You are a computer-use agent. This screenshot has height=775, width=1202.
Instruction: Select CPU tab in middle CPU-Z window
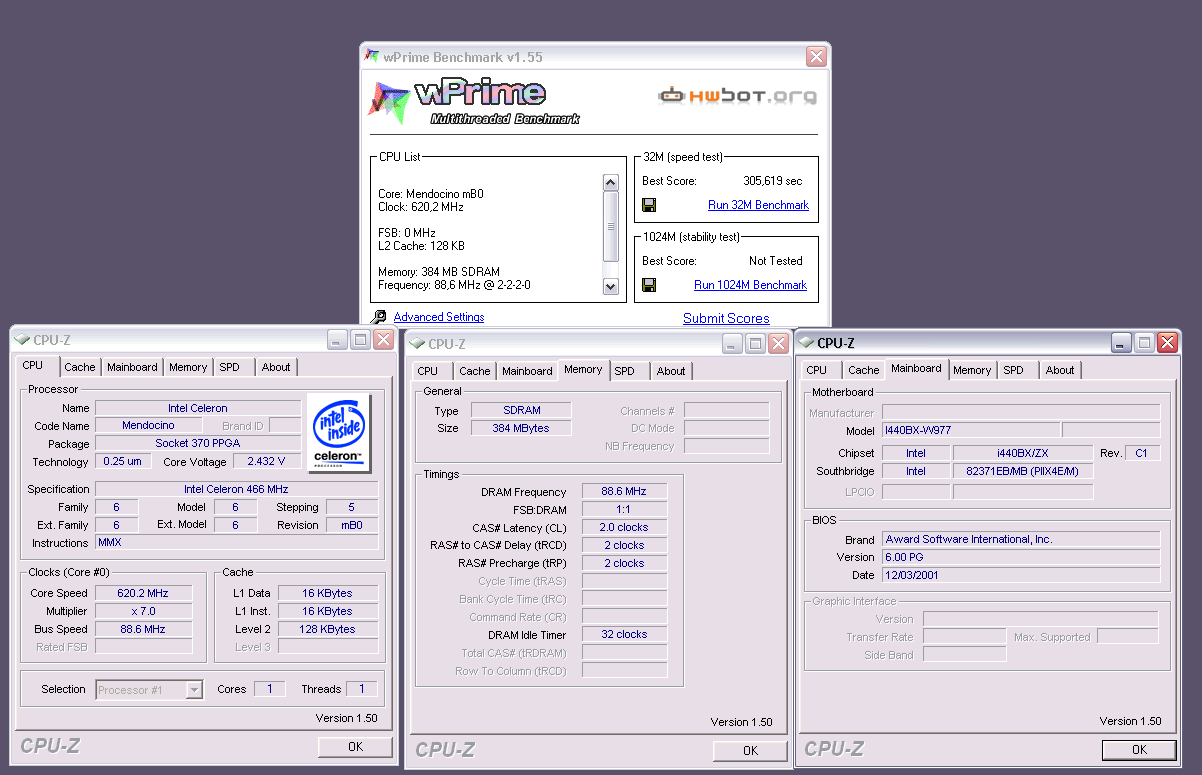(428, 371)
